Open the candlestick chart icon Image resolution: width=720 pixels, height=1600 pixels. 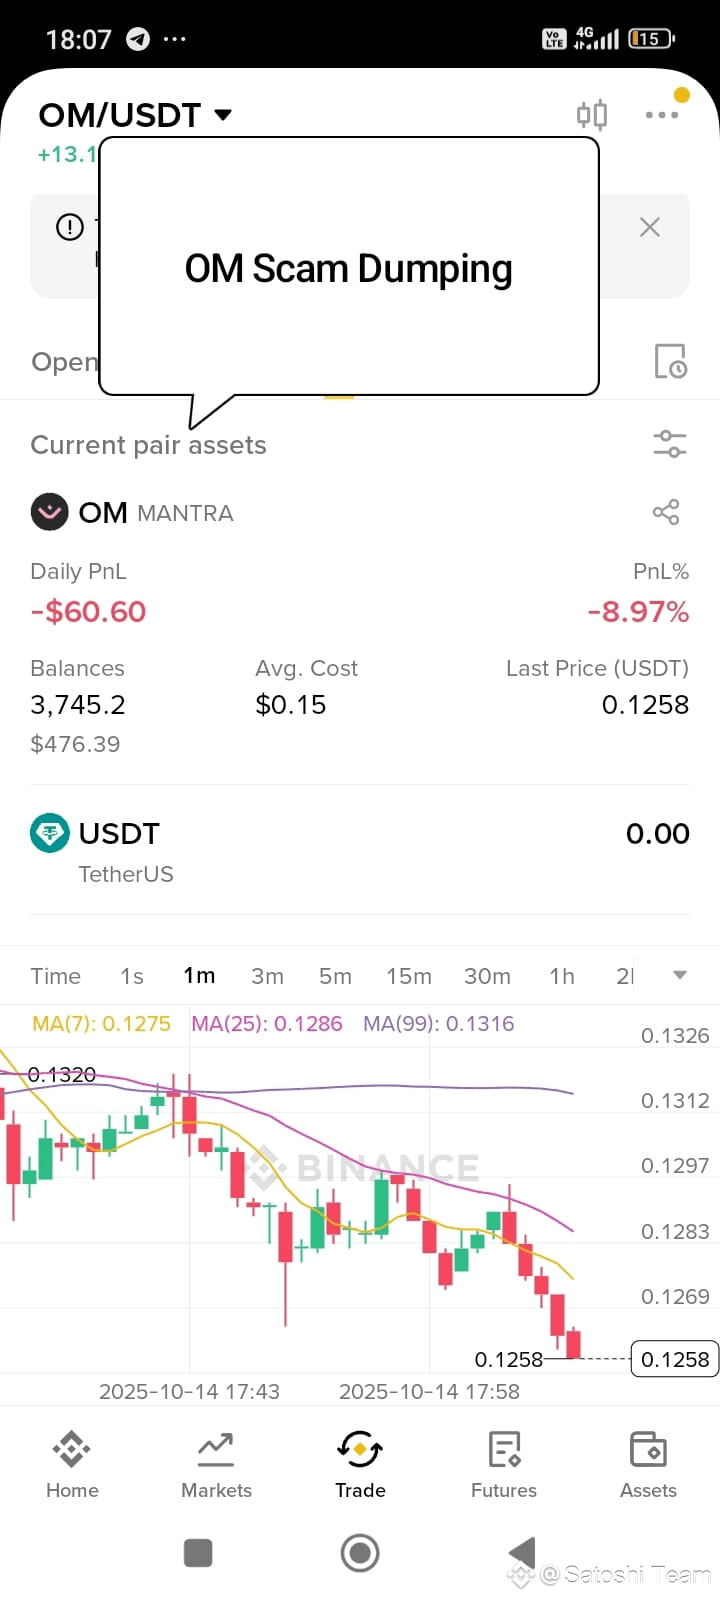tap(592, 115)
